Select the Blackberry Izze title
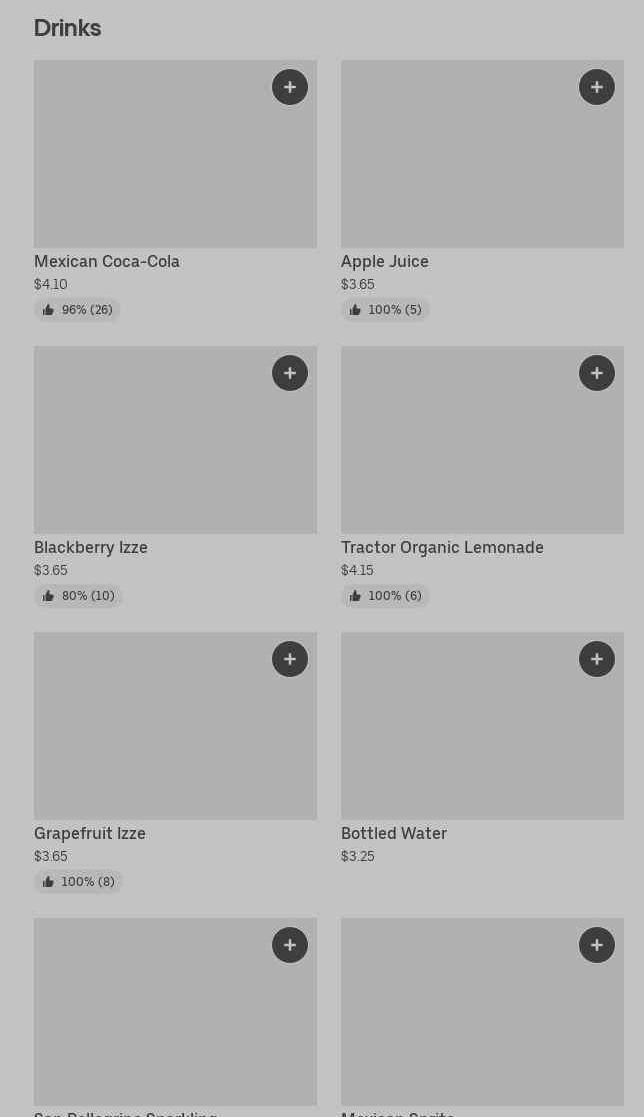Screen dimensions: 644x1117 (x=91, y=548)
